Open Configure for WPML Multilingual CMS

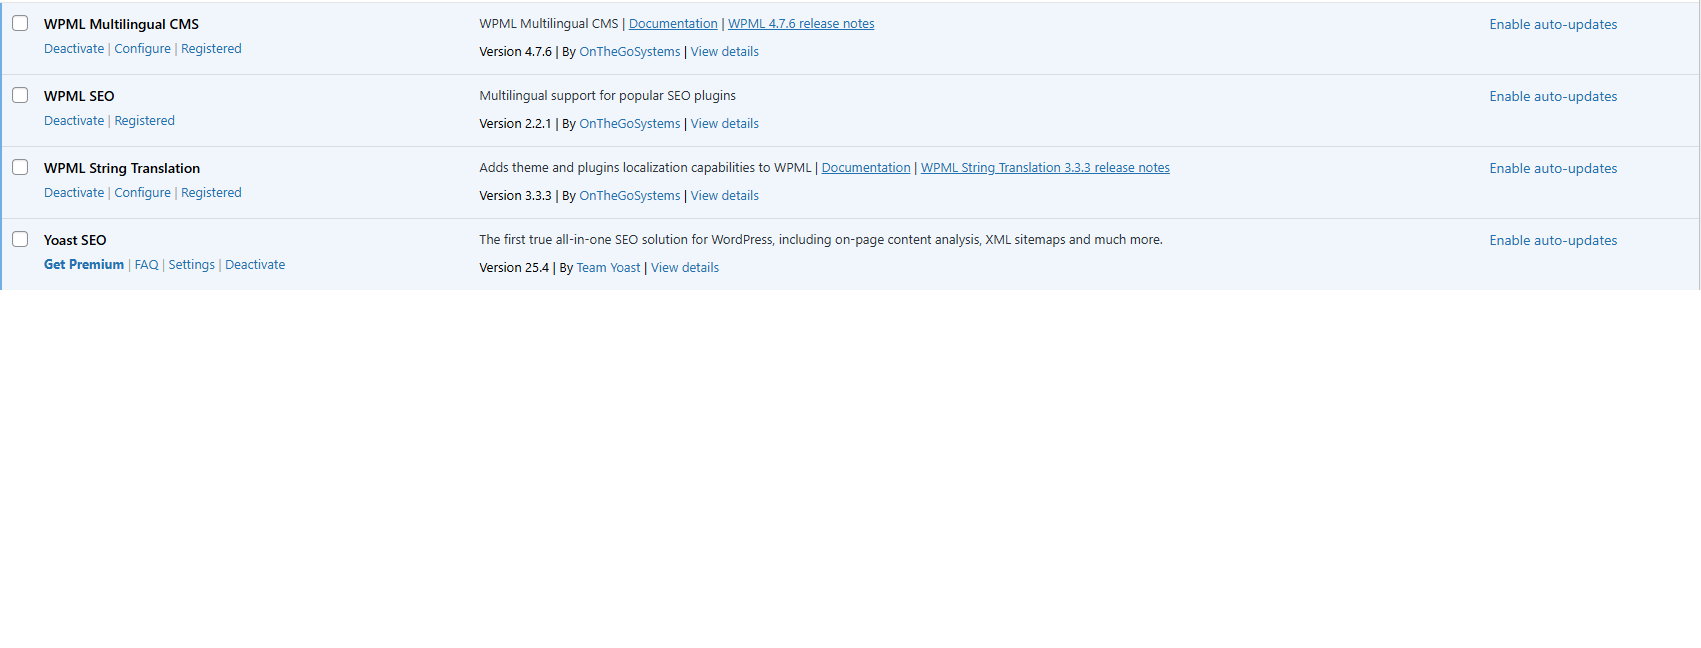pyautogui.click(x=142, y=49)
